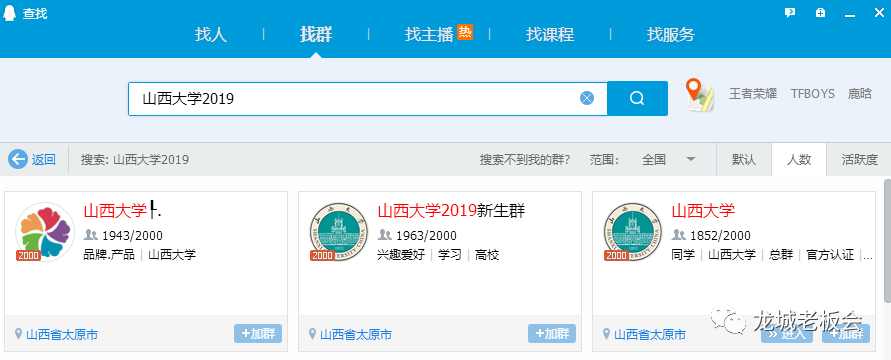Image resolution: width=891 pixels, height=360 pixels.
Task: Open the map location pin icon
Action: [700, 95]
